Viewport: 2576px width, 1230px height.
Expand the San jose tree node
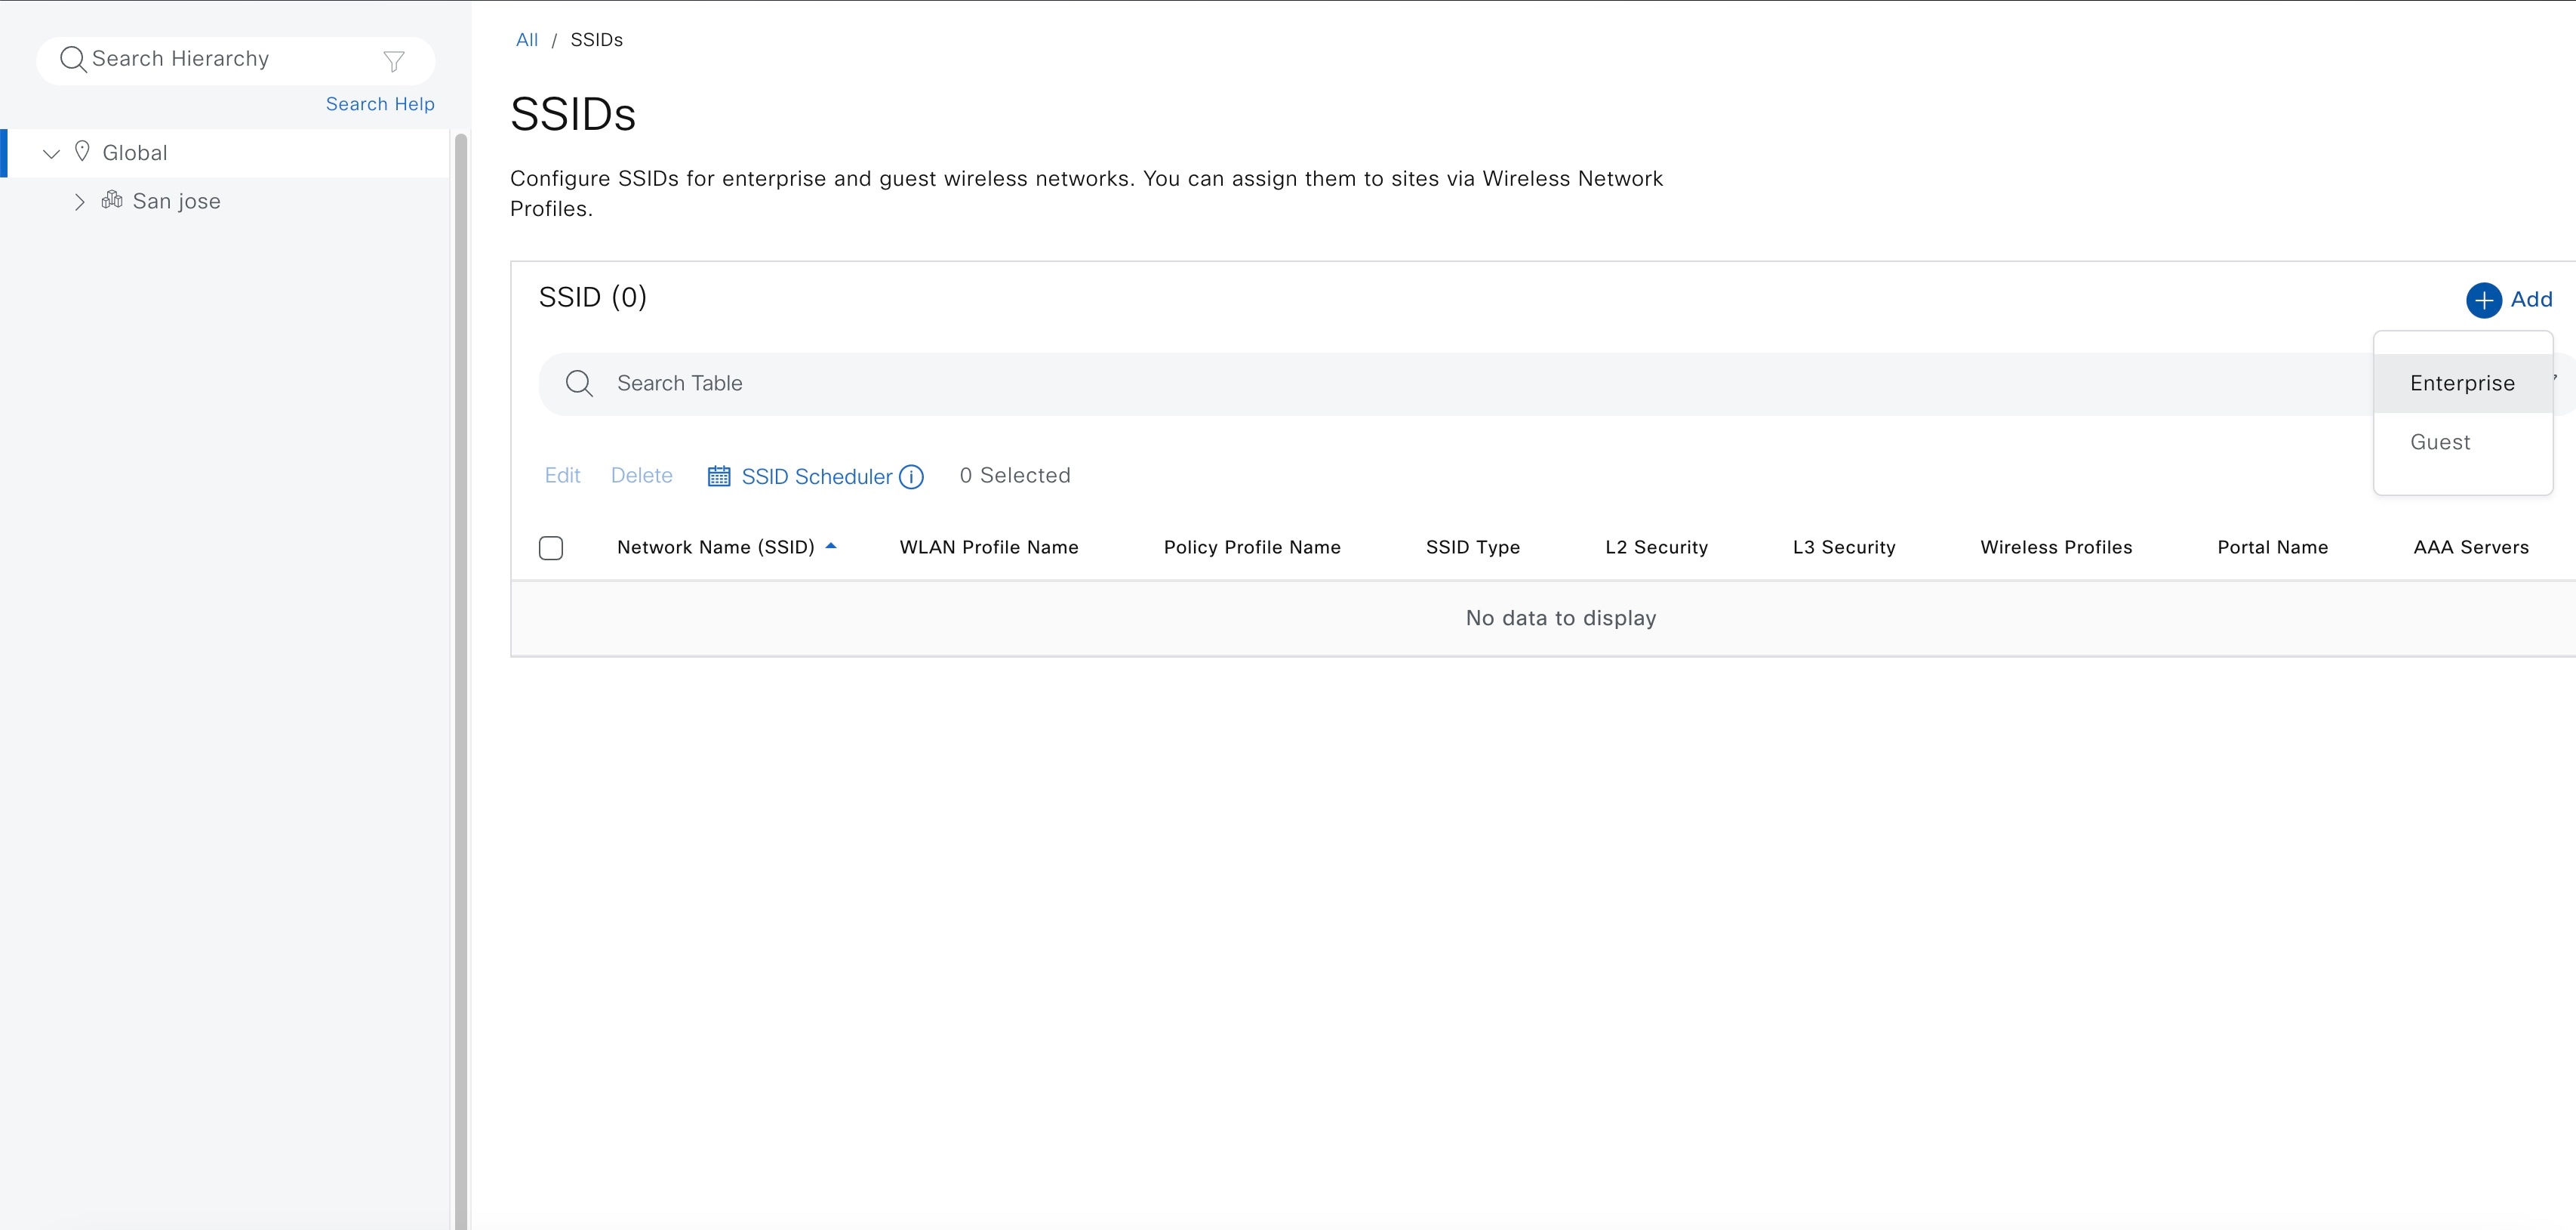[79, 202]
